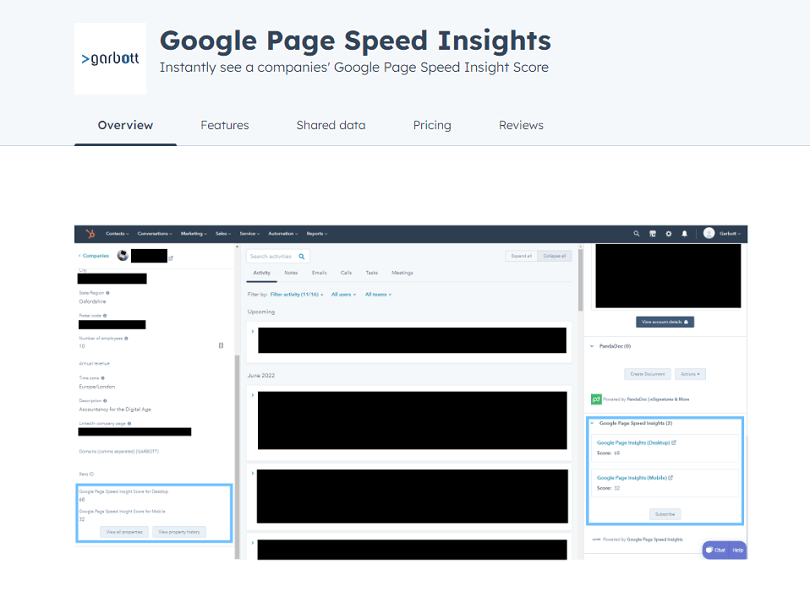Open the Sales dropdown menu
810x613 pixels.
[x=223, y=233]
